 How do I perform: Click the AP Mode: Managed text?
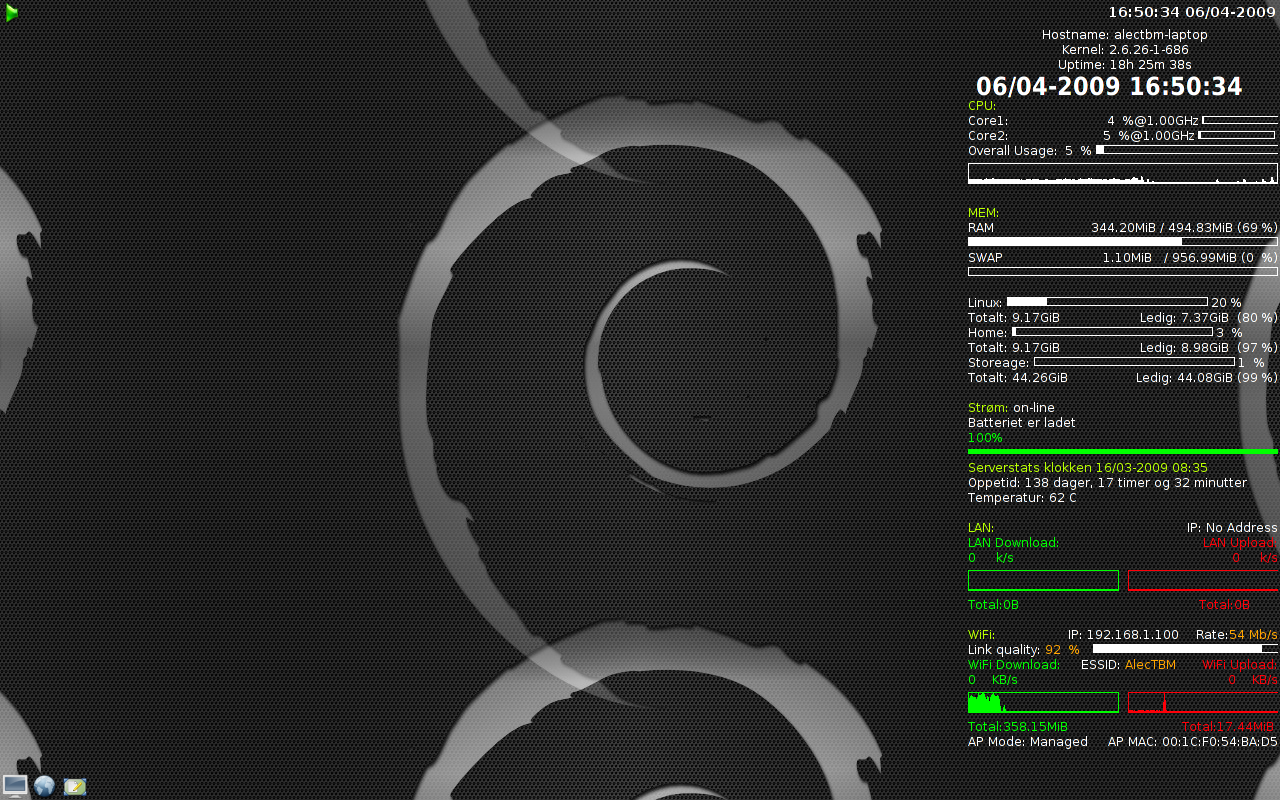tap(1028, 742)
